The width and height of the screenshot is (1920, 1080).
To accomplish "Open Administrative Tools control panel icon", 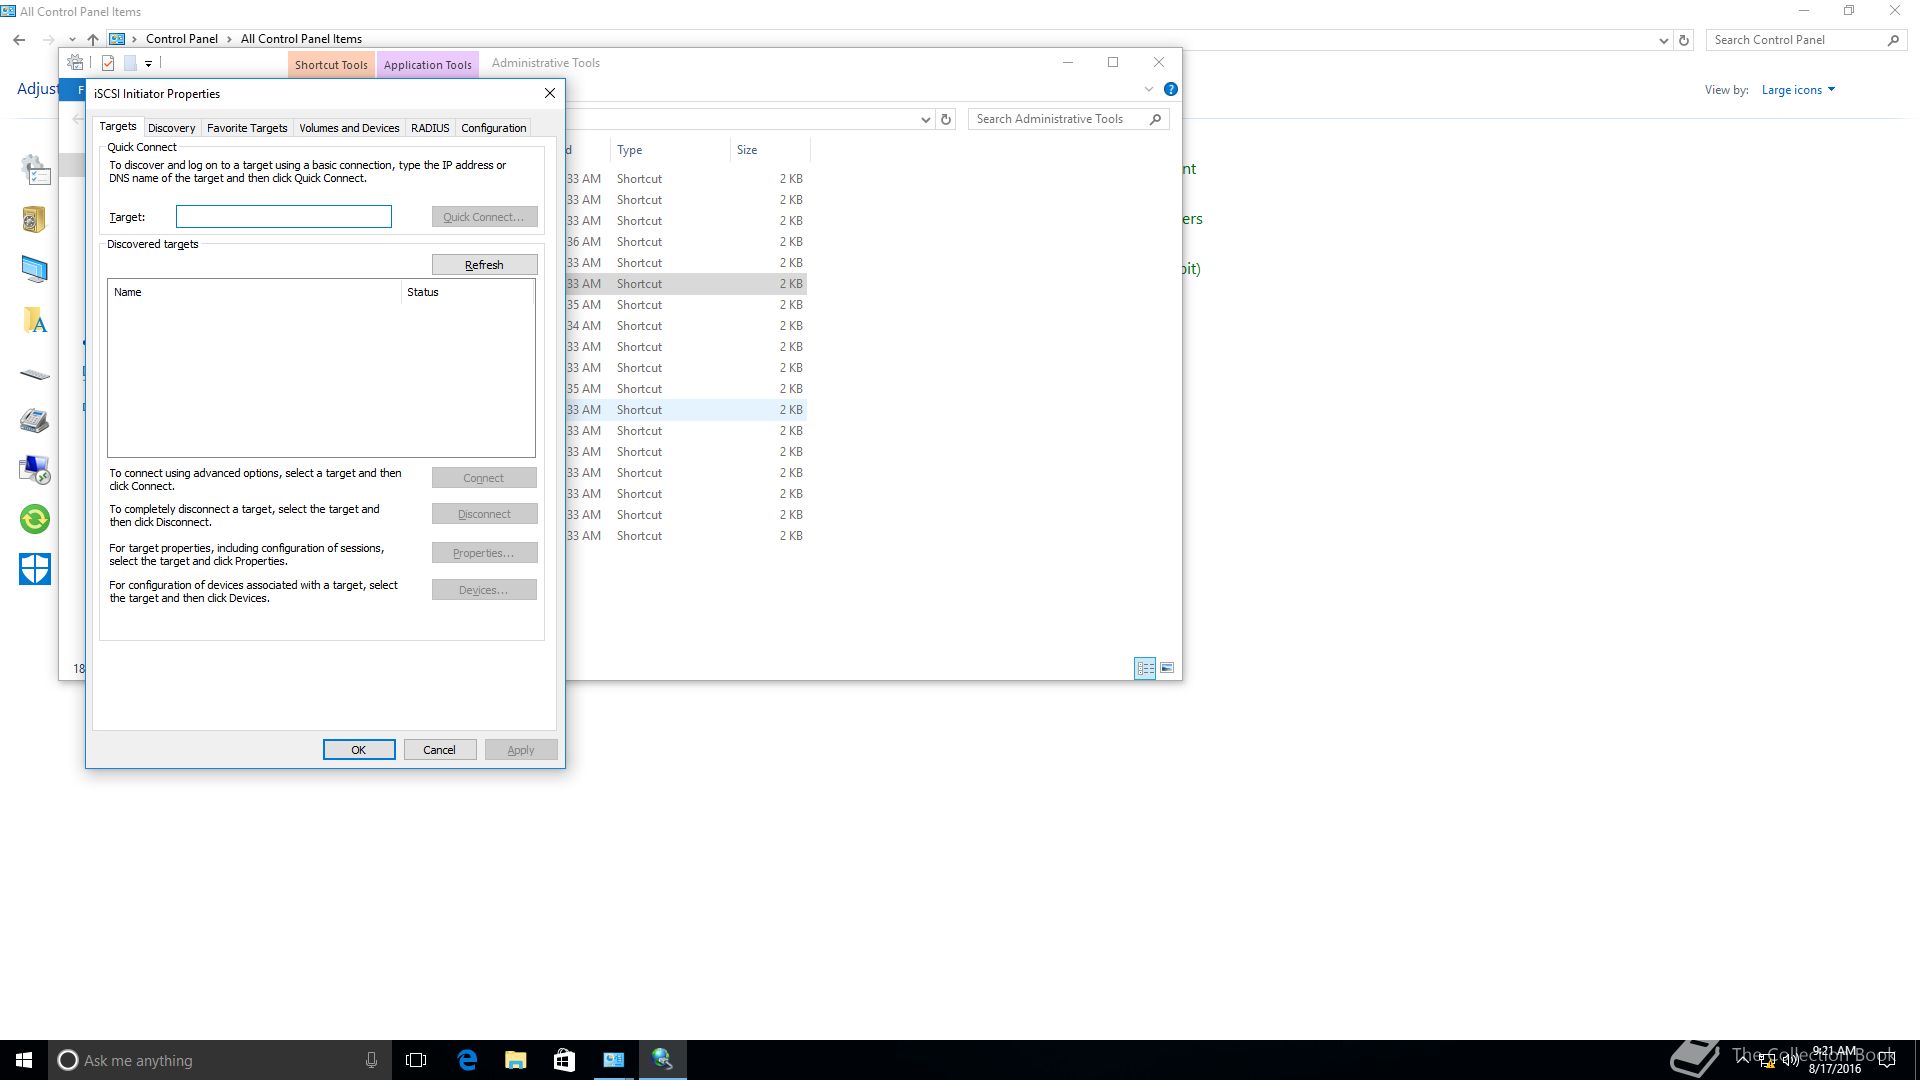I will (x=35, y=170).
